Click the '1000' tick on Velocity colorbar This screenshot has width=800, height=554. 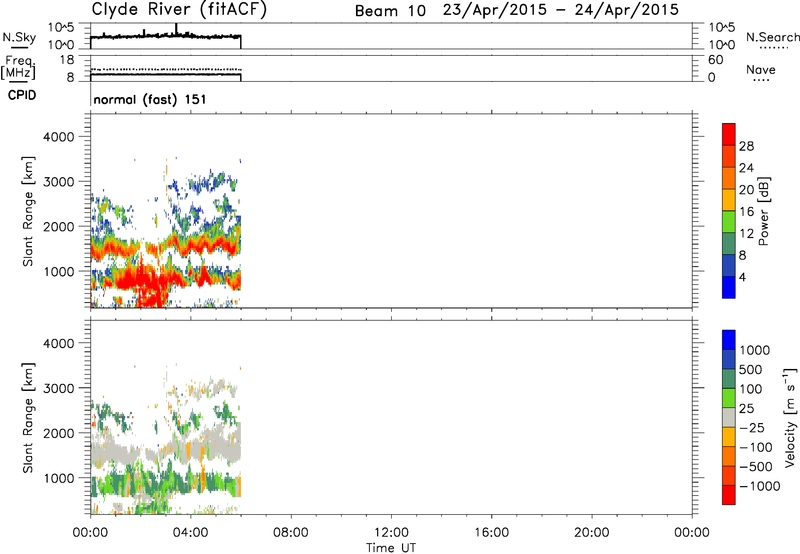point(755,350)
